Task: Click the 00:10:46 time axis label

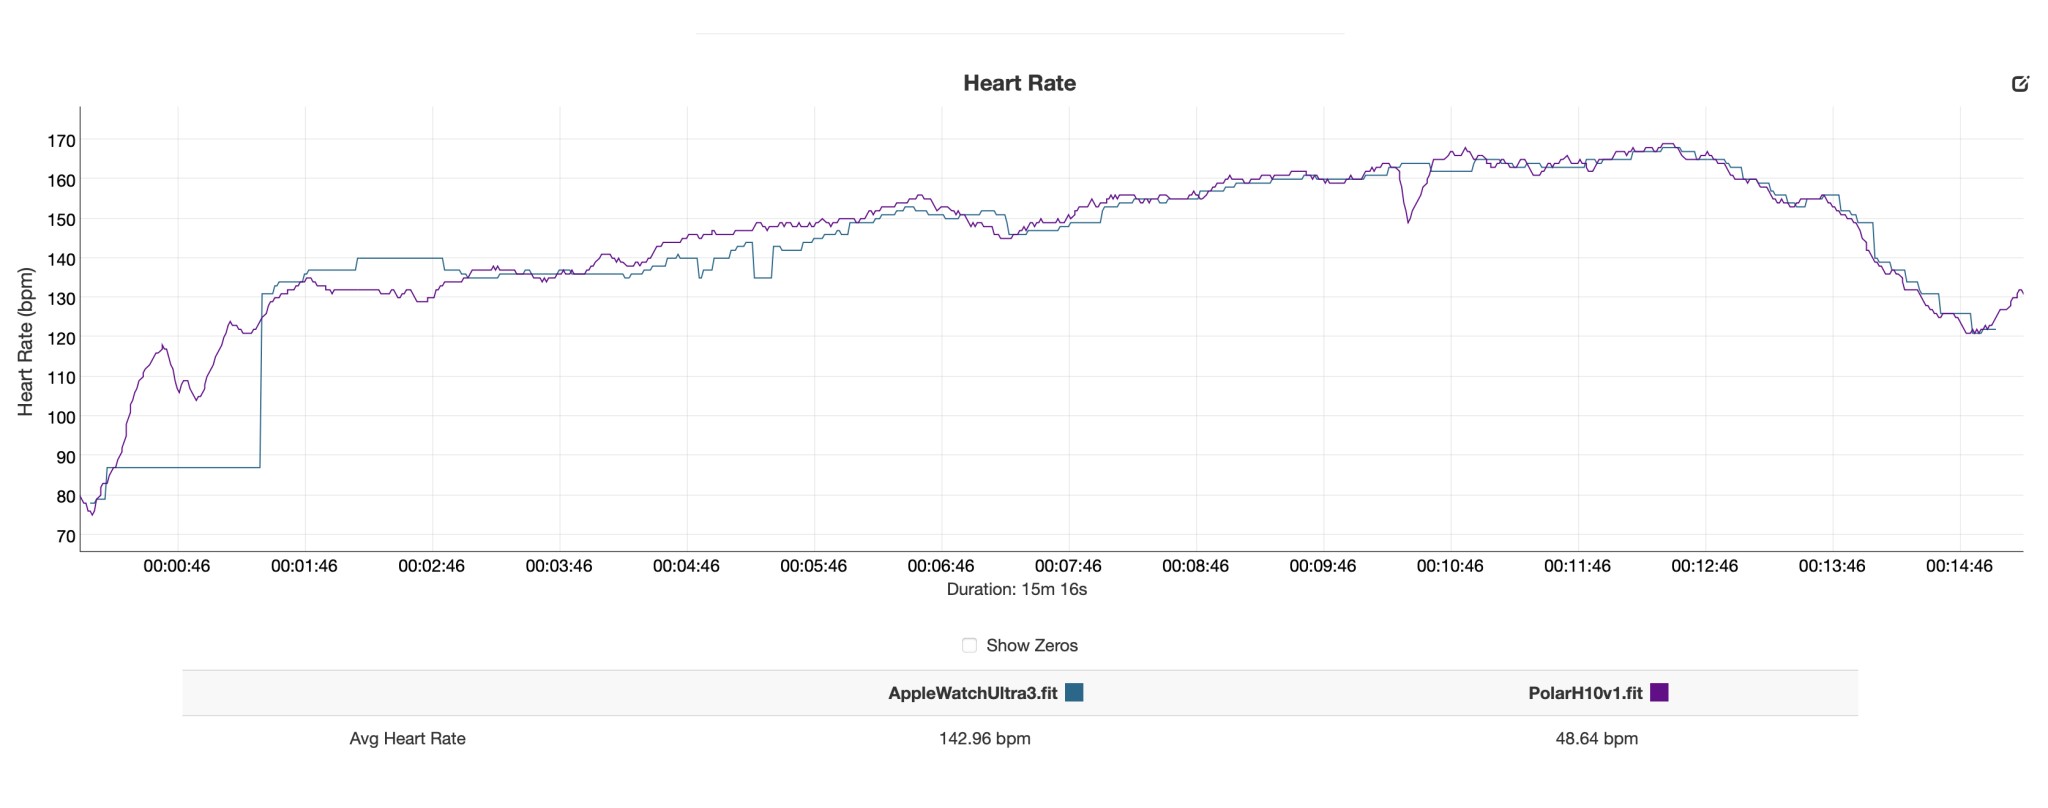Action: click(1450, 566)
